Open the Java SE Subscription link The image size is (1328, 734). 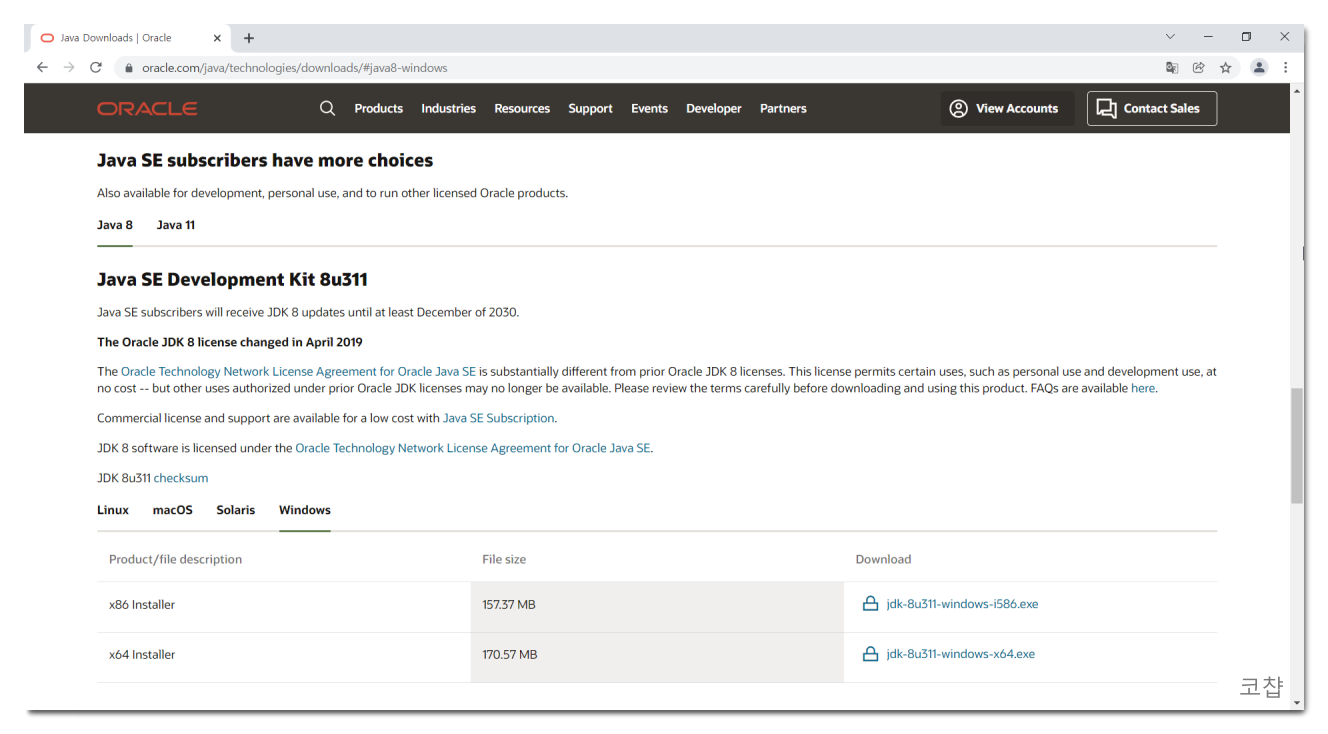pyautogui.click(x=498, y=418)
